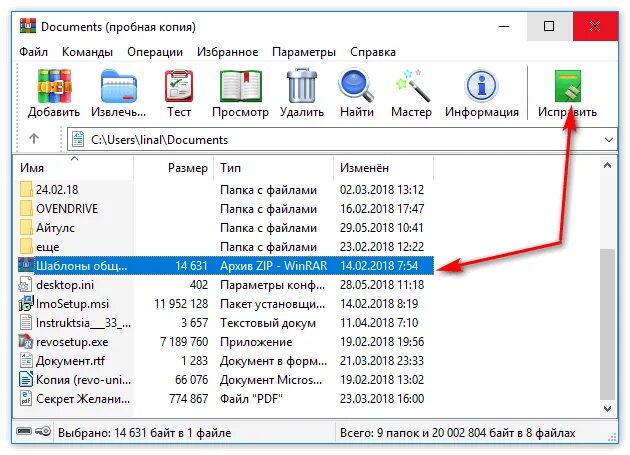The height and width of the screenshot is (455, 630).
Task: Click the Добавить (Add) toolbar icon
Action: pos(54,86)
